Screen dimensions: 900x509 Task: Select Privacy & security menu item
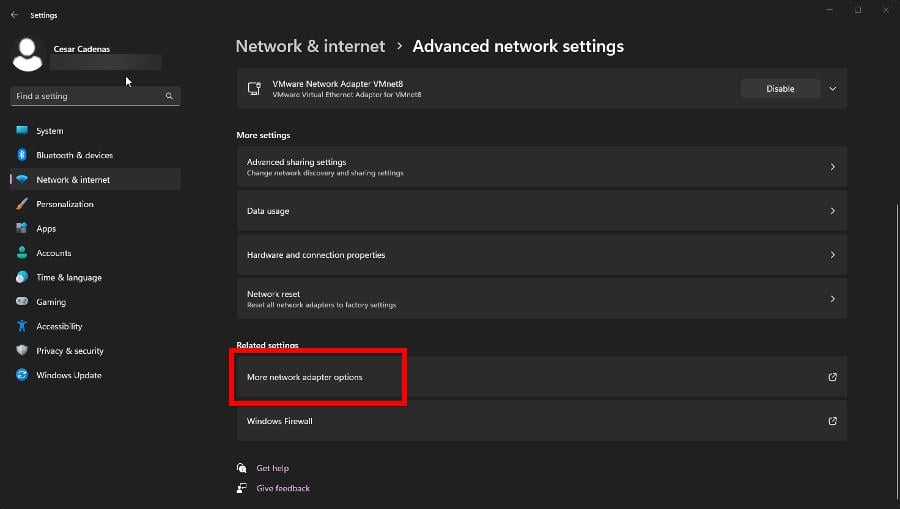click(70, 351)
